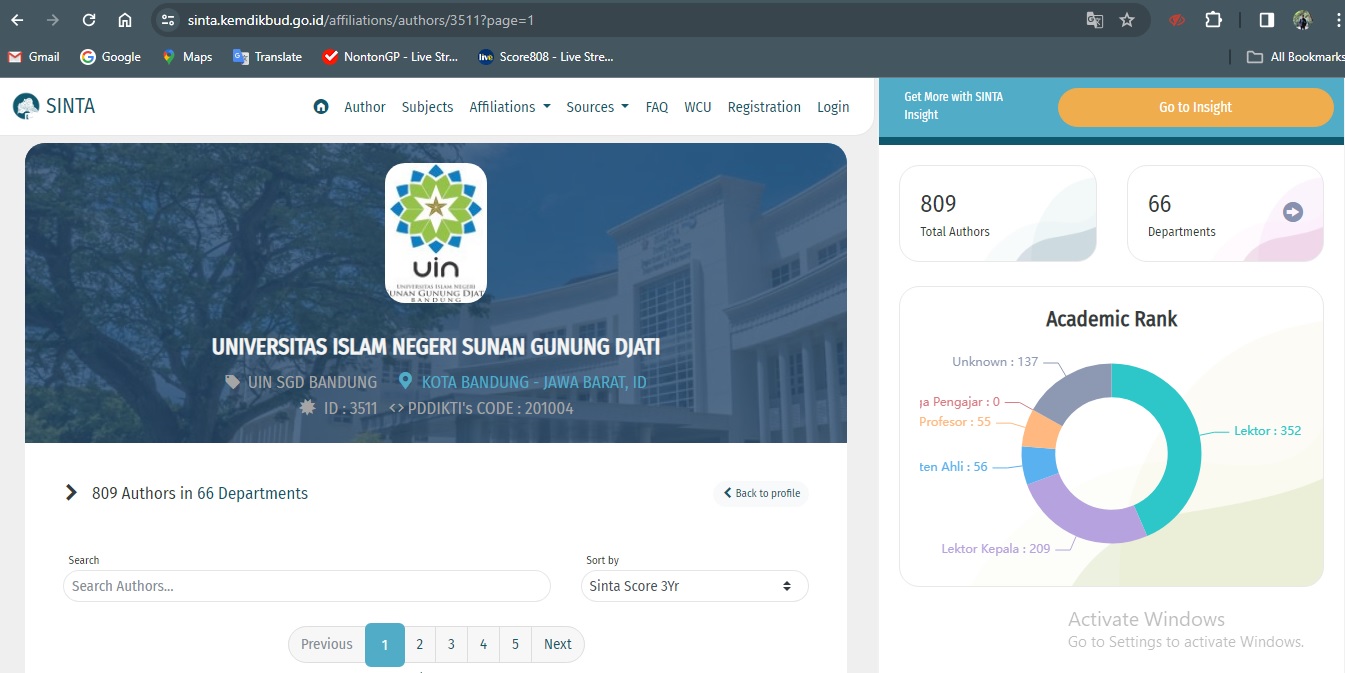Viewport: 1345px width, 673px height.
Task: Go to page 3 of authors
Action: point(451,644)
